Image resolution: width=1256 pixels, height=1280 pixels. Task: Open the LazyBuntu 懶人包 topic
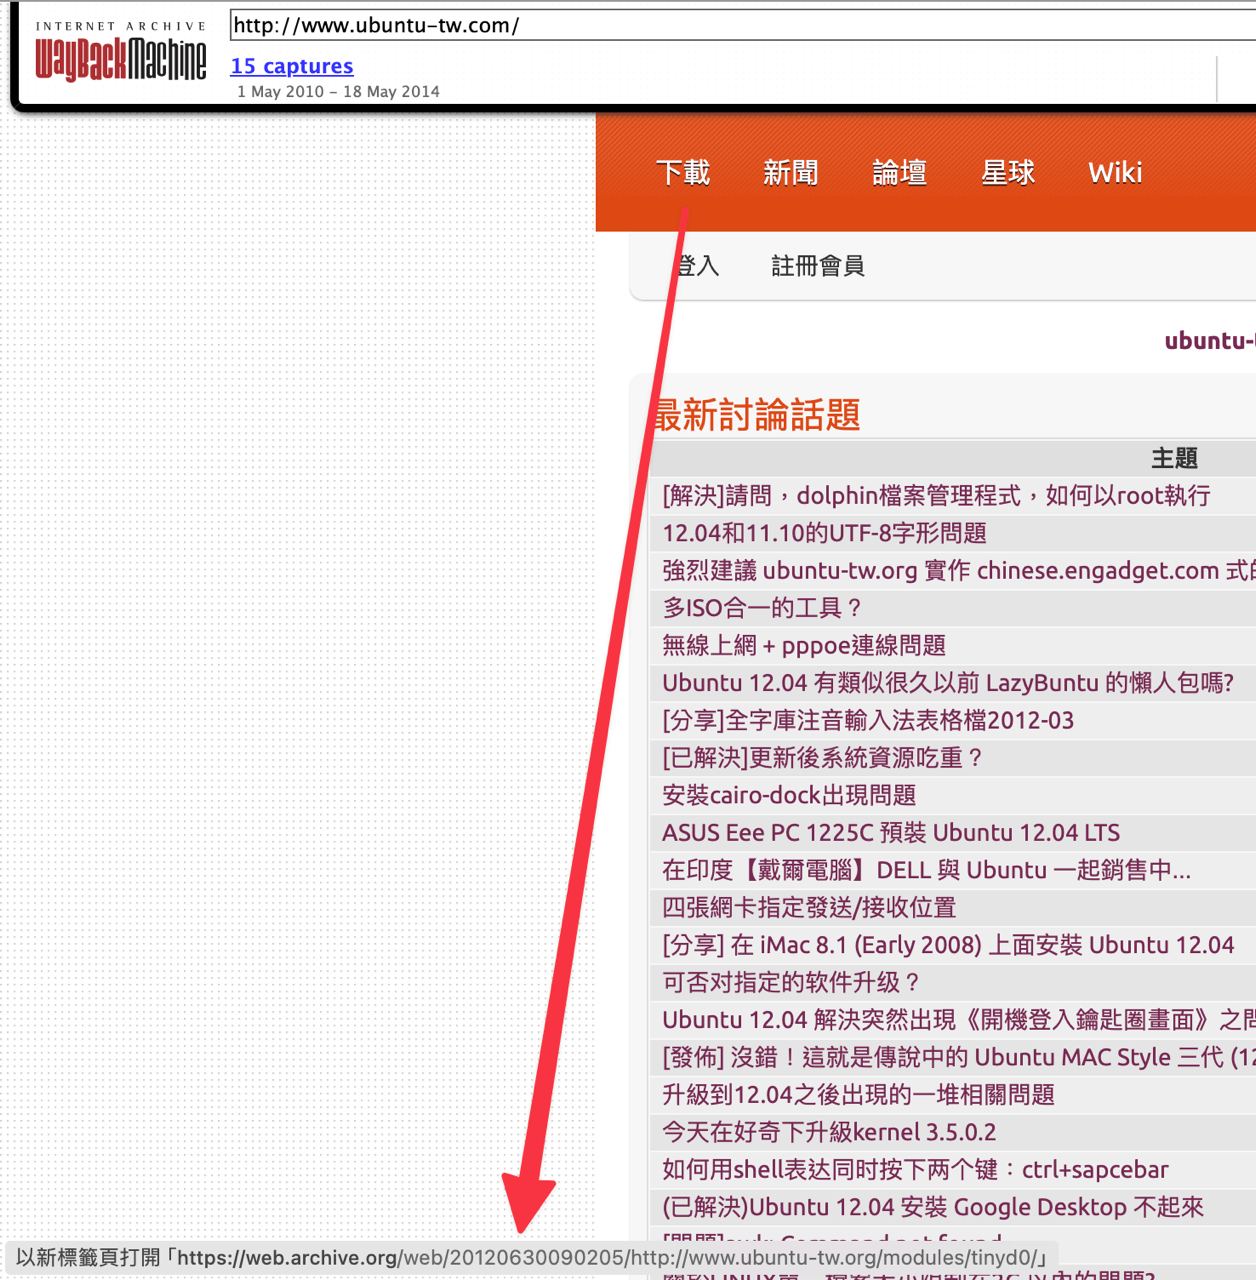tap(947, 683)
